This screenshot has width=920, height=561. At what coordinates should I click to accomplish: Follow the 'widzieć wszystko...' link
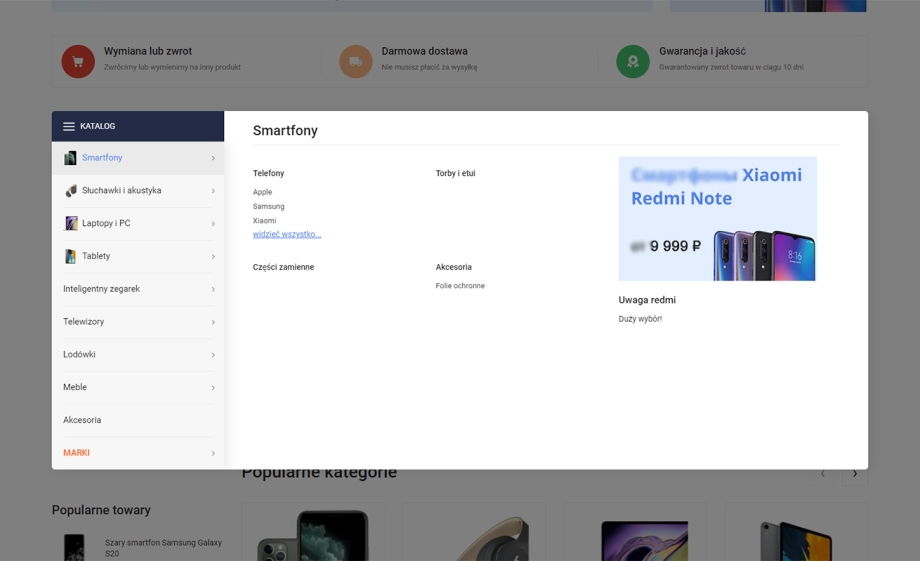point(287,234)
